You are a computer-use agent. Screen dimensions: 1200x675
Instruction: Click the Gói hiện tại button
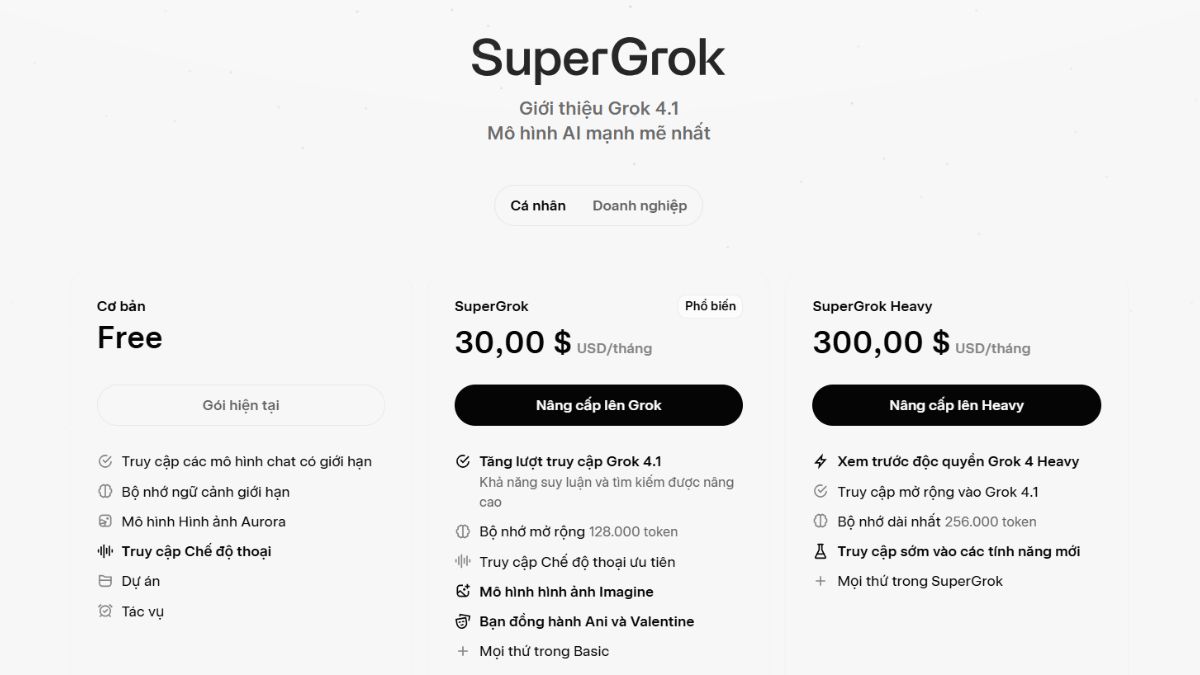pyautogui.click(x=240, y=405)
